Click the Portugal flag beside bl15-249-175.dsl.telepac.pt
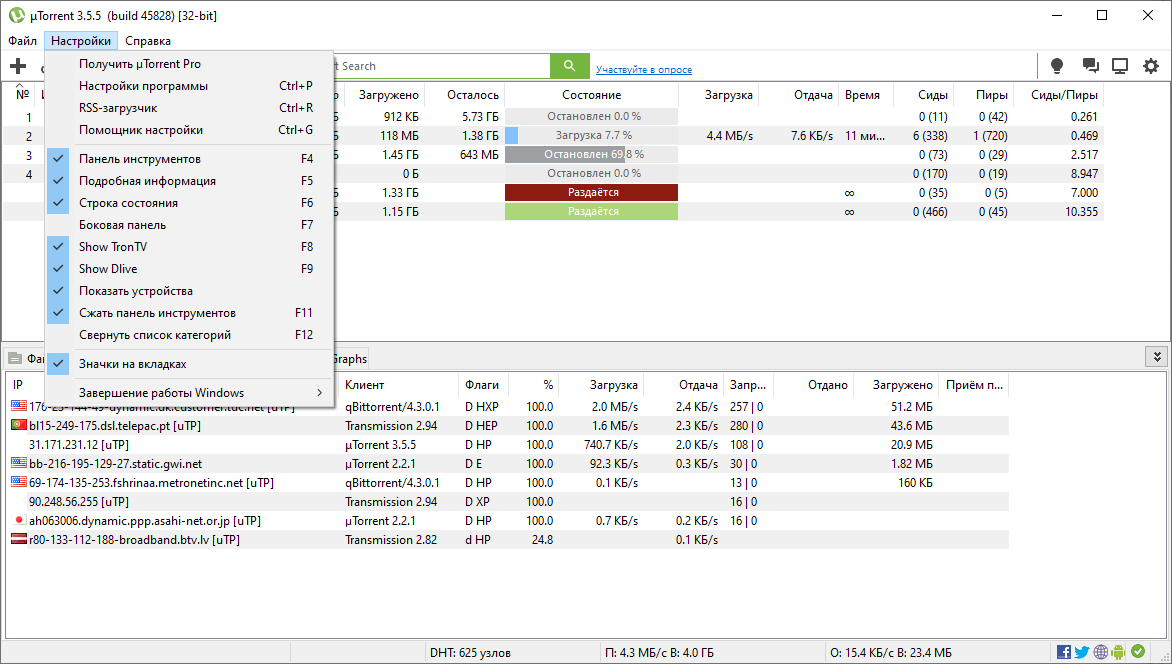The image size is (1172, 664). [x=19, y=425]
